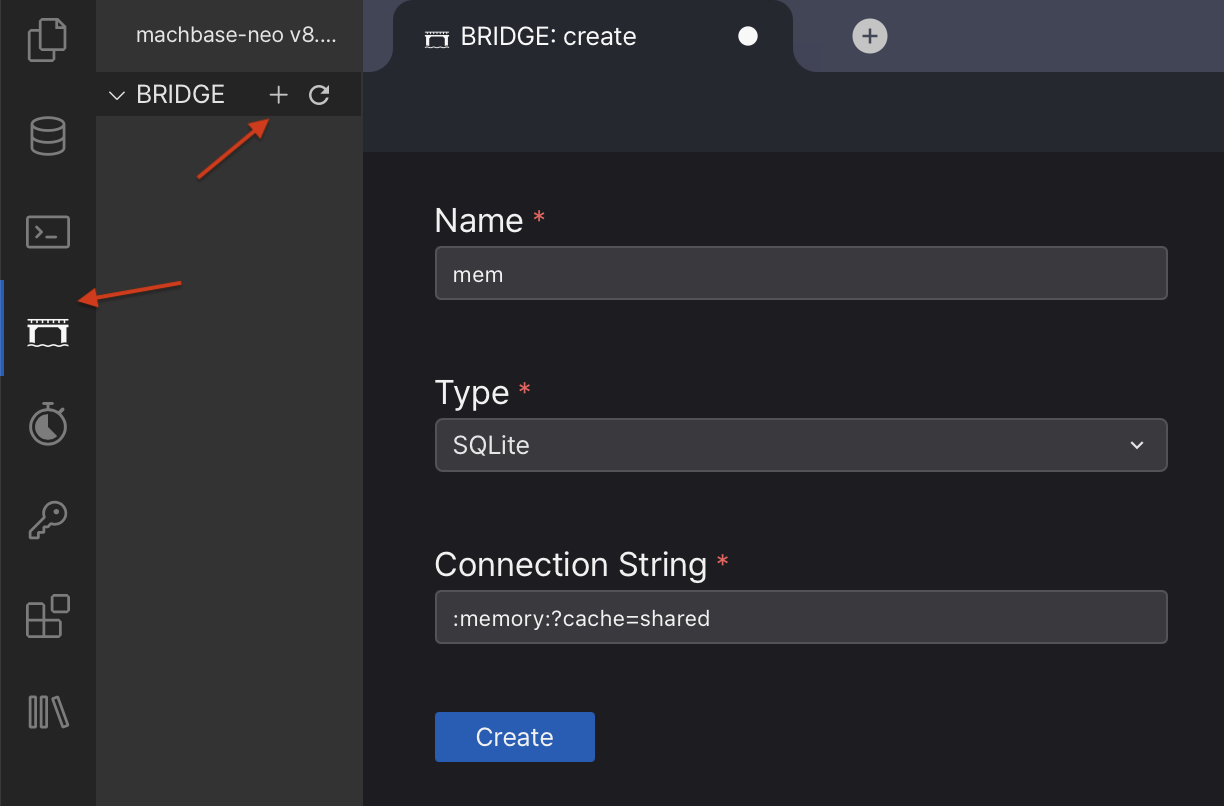Open the references library books icon

pyautogui.click(x=47, y=712)
